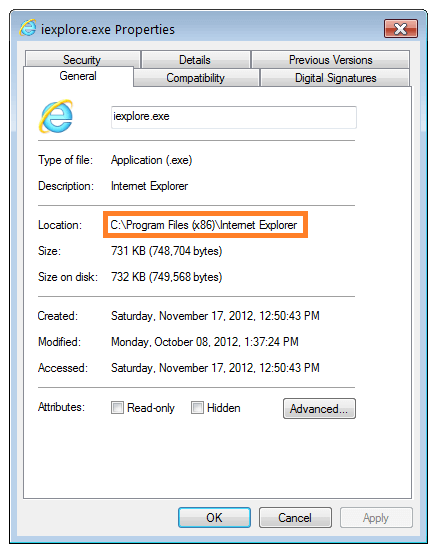The height and width of the screenshot is (553, 437).
Task: Click the large Internet Explorer file icon
Action: (x=56, y=116)
